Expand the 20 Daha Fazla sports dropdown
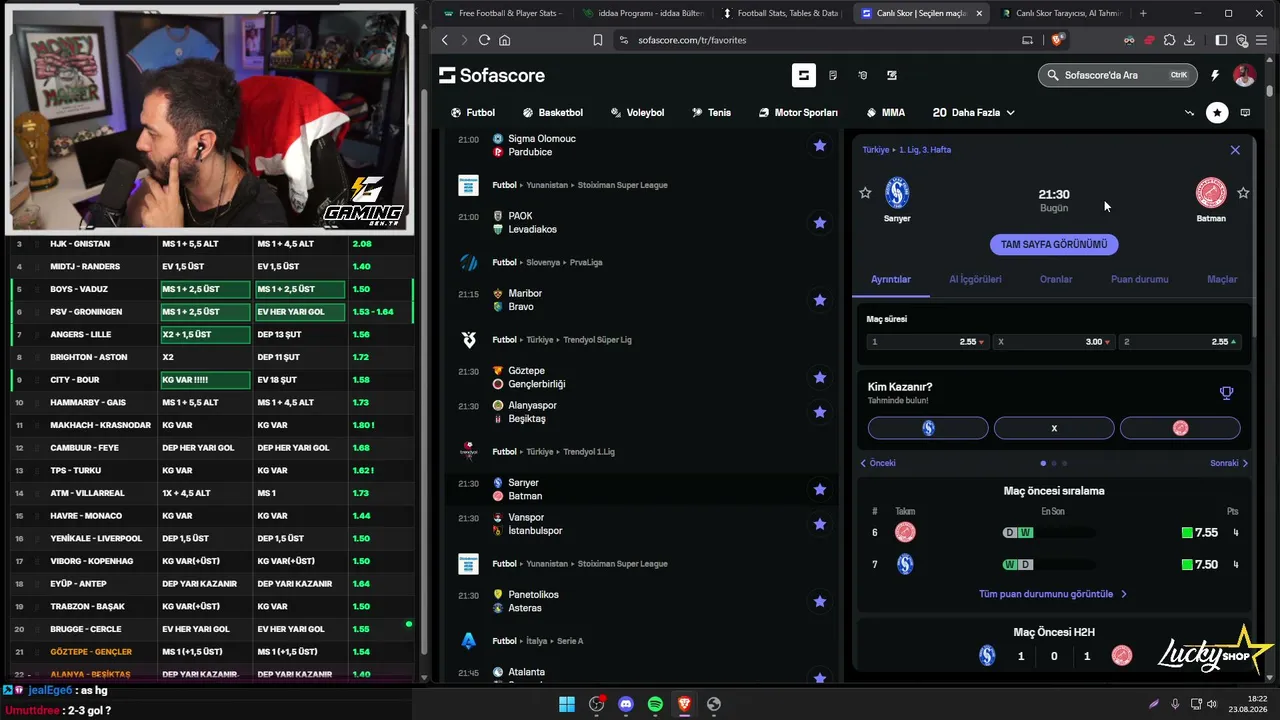The height and width of the screenshot is (720, 1280). [974, 113]
